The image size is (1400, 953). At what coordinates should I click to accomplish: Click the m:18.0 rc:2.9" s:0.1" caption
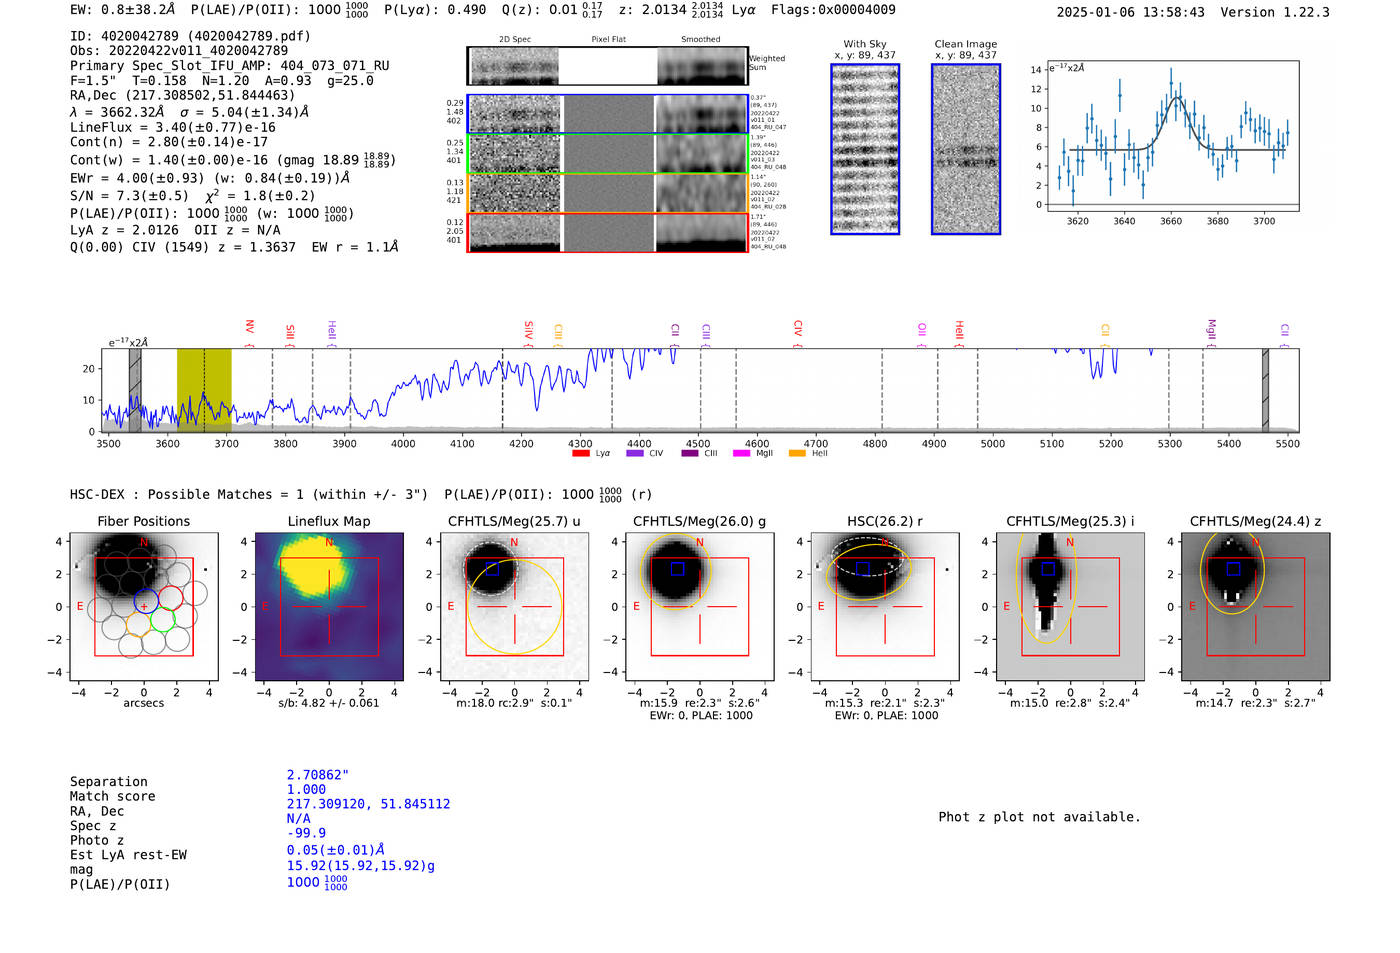tap(514, 703)
